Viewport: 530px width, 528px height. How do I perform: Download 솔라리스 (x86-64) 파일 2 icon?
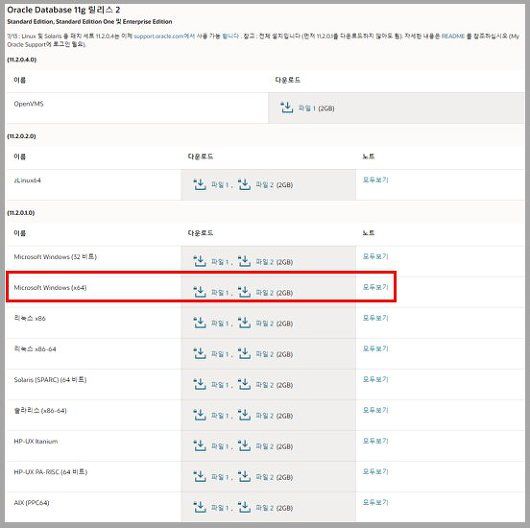[244, 415]
